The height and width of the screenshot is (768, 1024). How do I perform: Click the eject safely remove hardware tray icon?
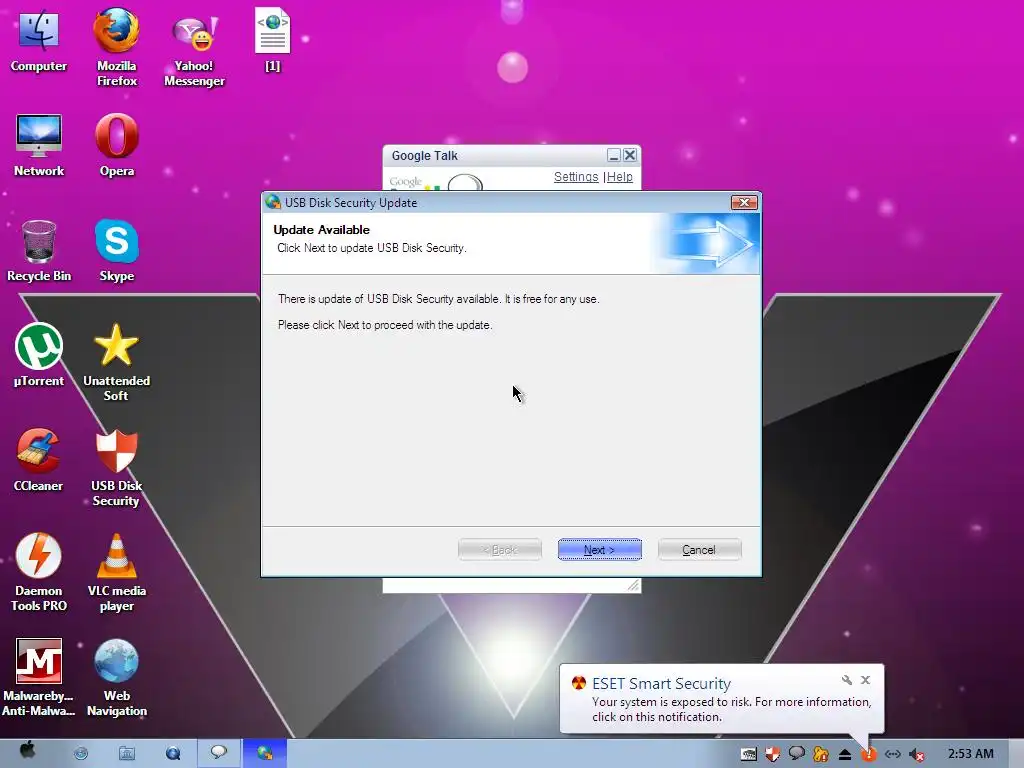[x=844, y=755]
